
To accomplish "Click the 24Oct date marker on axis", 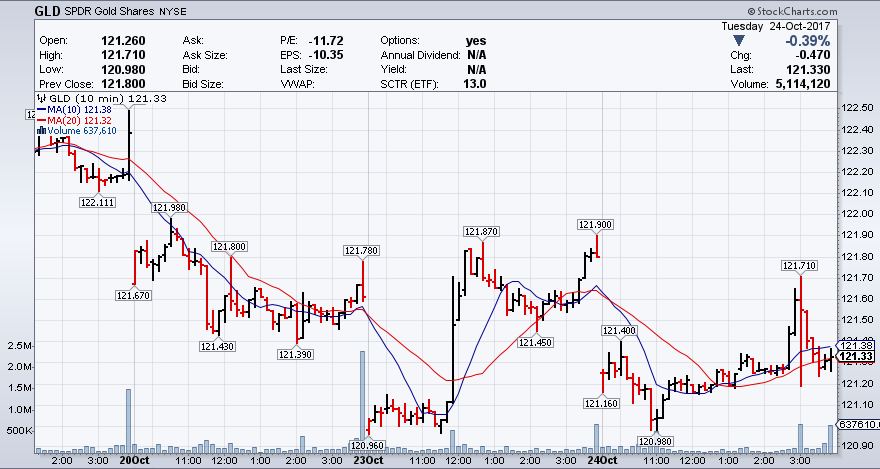I will [x=603, y=461].
